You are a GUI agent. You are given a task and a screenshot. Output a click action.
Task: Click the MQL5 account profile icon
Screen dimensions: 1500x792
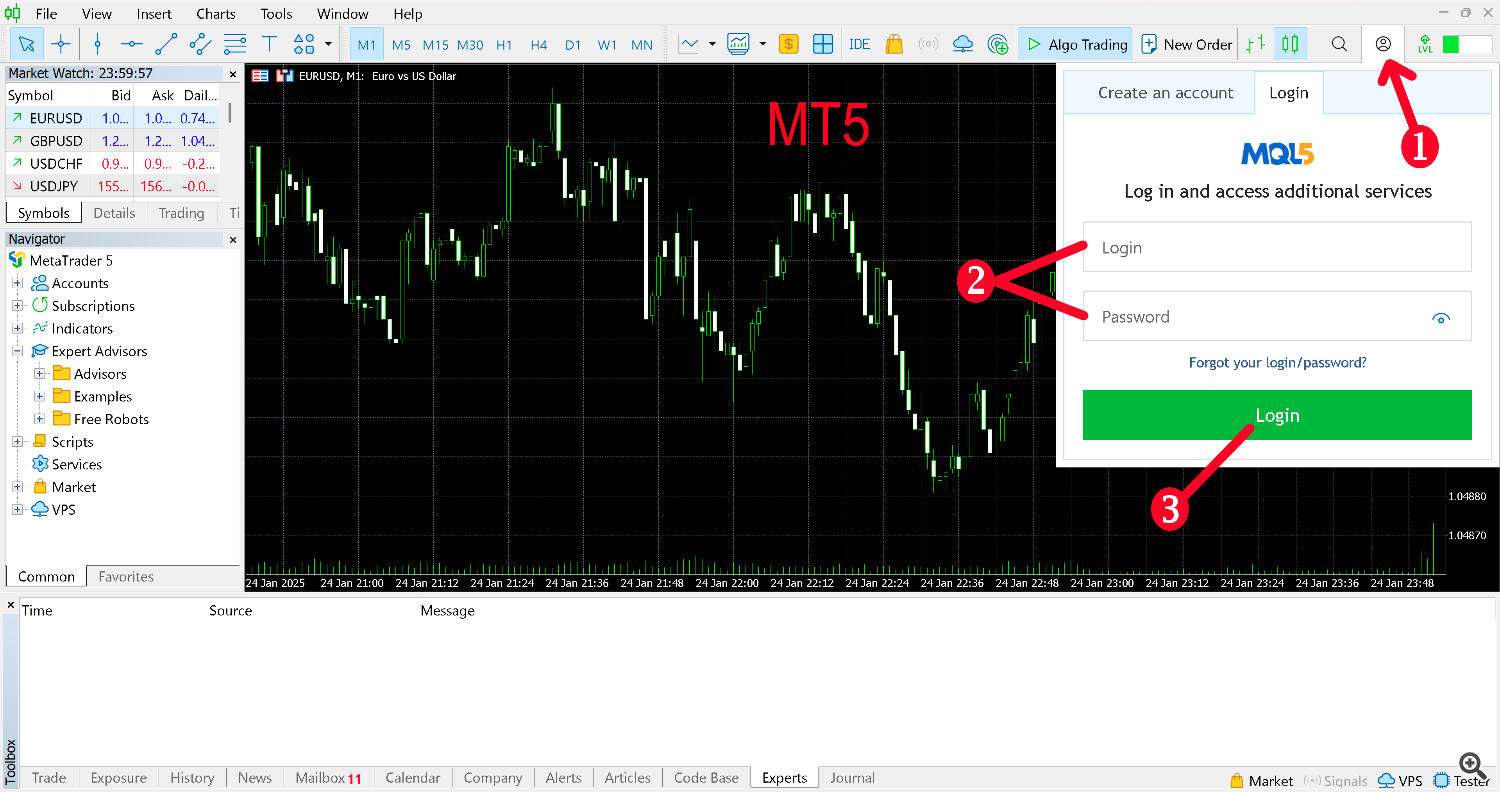coord(1383,44)
